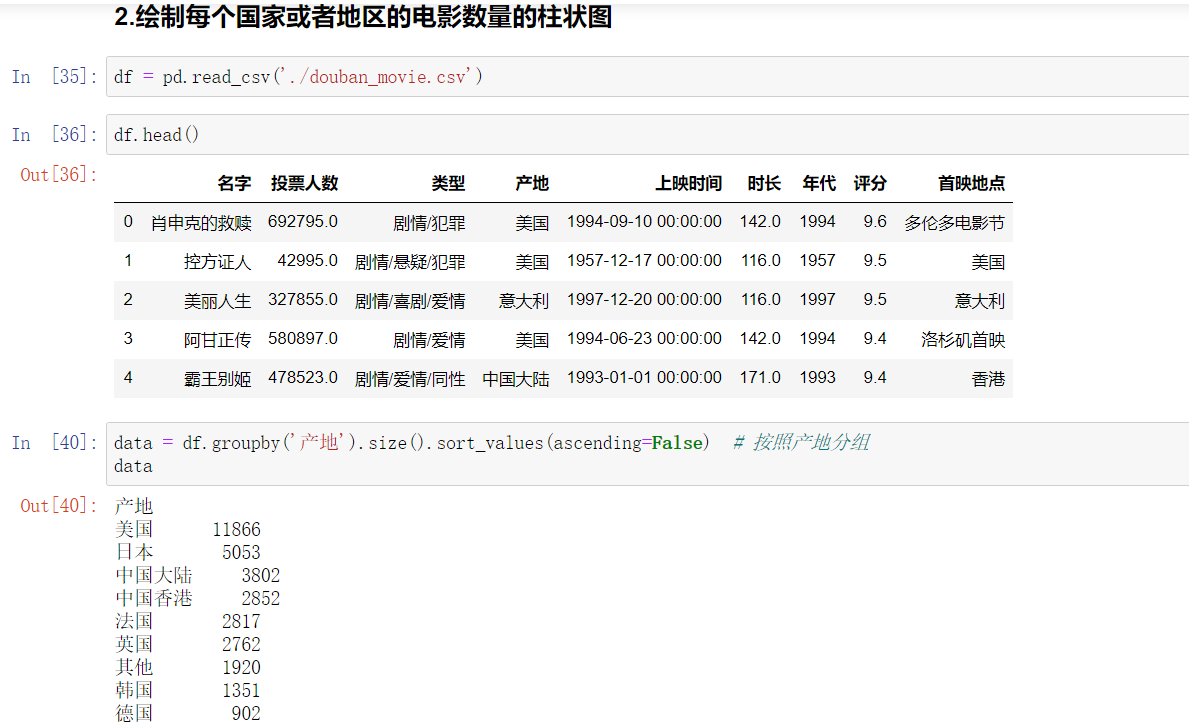Click vote count 327855.0
The height and width of the screenshot is (723, 1189).
[303, 300]
